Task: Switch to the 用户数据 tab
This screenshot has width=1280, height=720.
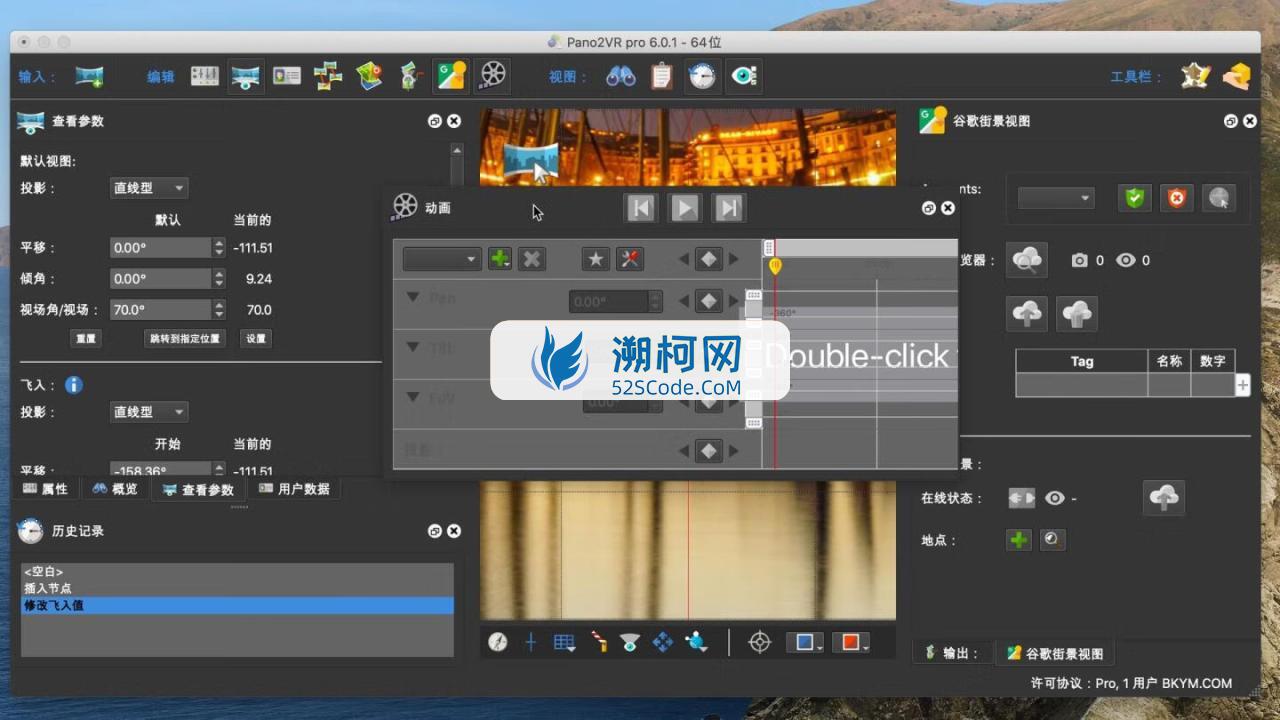Action: 294,489
